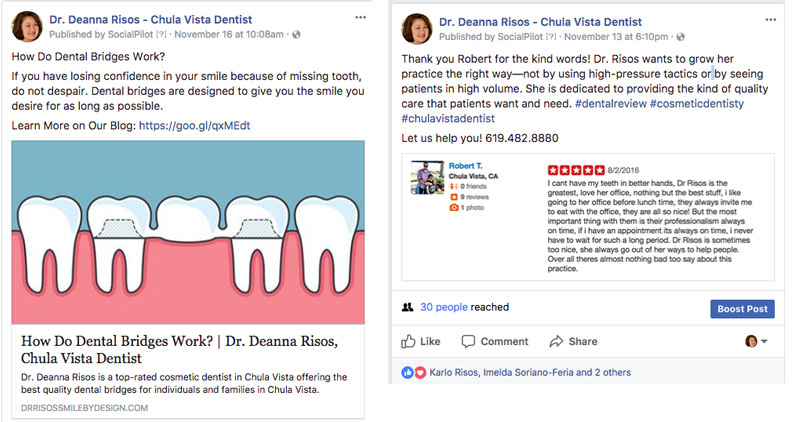Open Imelda Soriano-Feria in reactions list
The width and height of the screenshot is (792, 422).
coord(528,372)
